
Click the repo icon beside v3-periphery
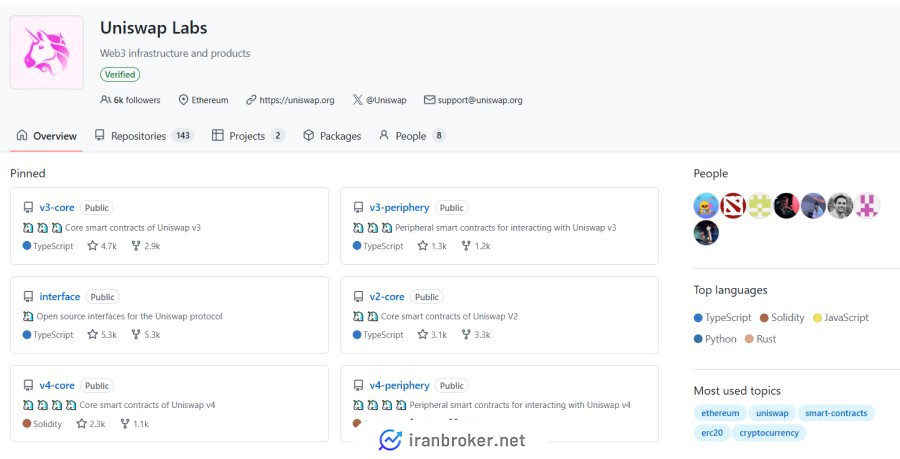pos(358,208)
